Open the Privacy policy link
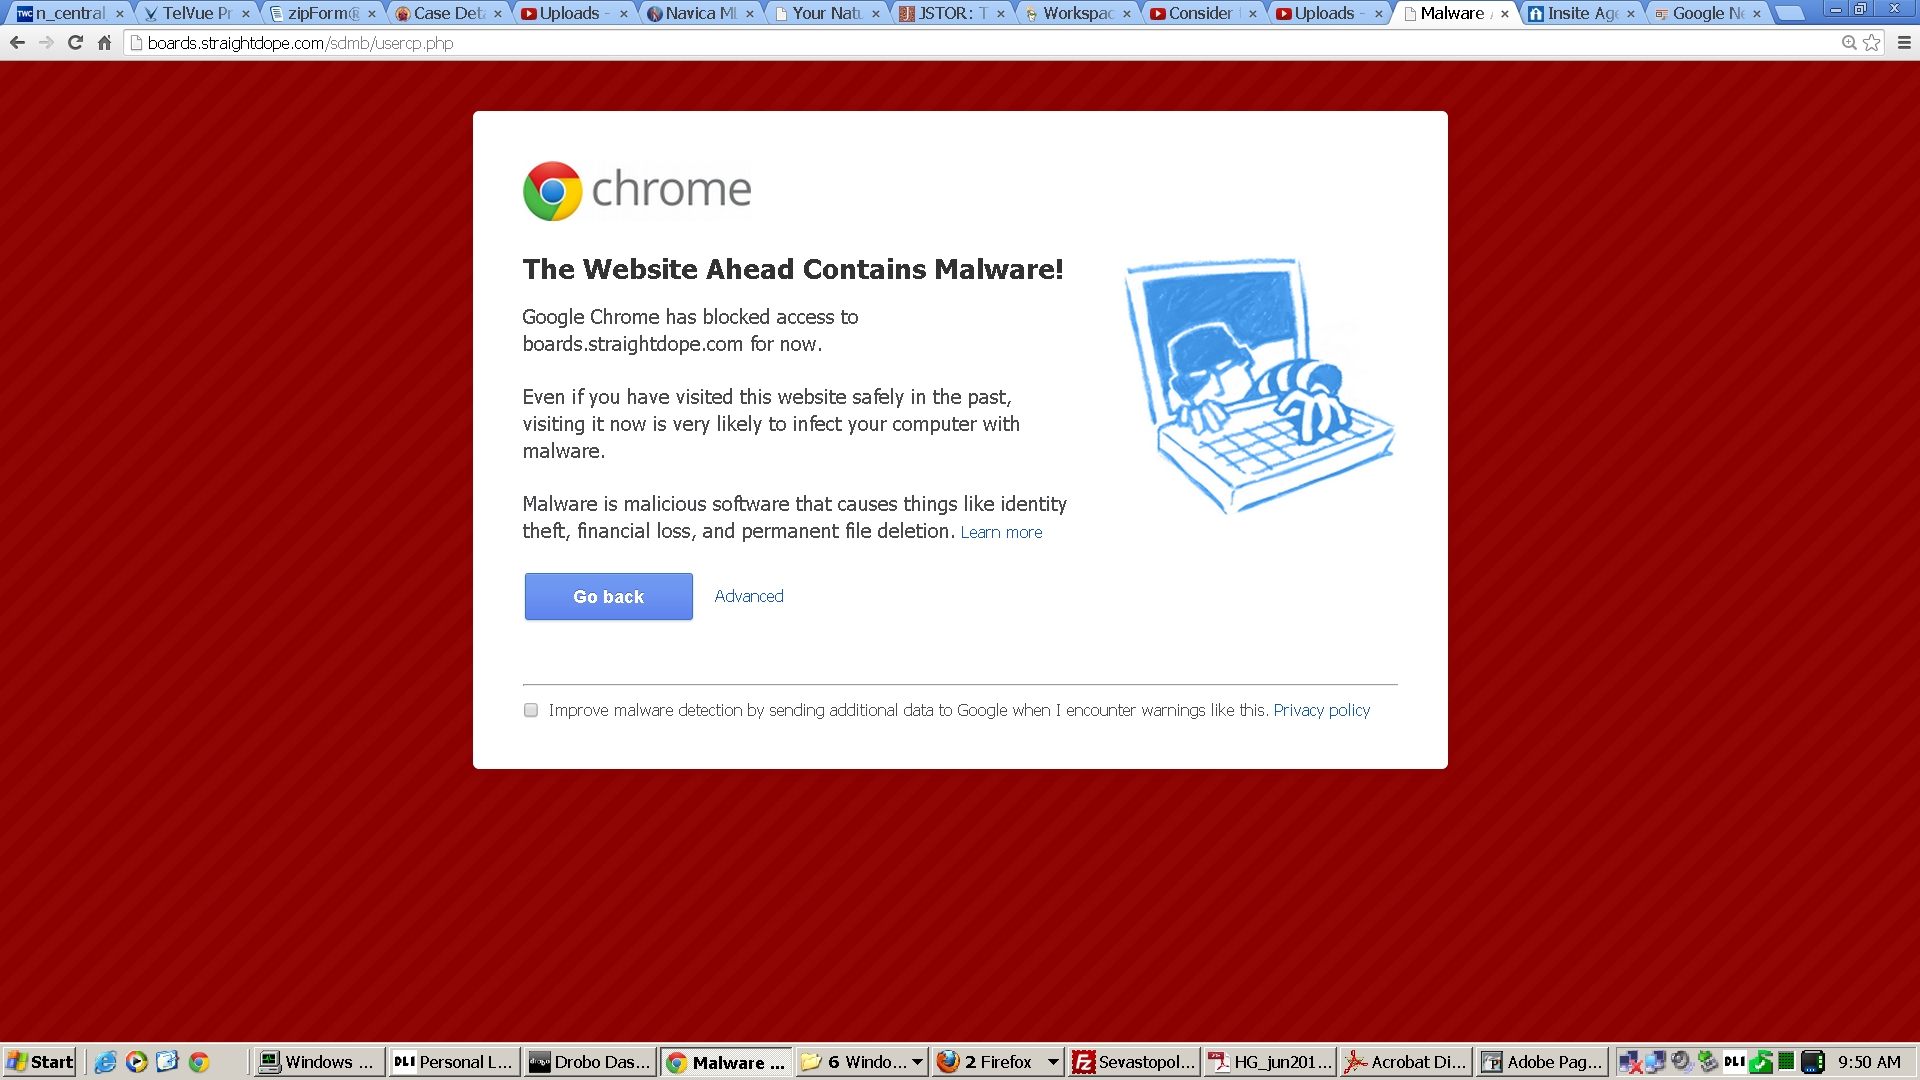Viewport: 1920px width, 1080px height. click(x=1321, y=710)
